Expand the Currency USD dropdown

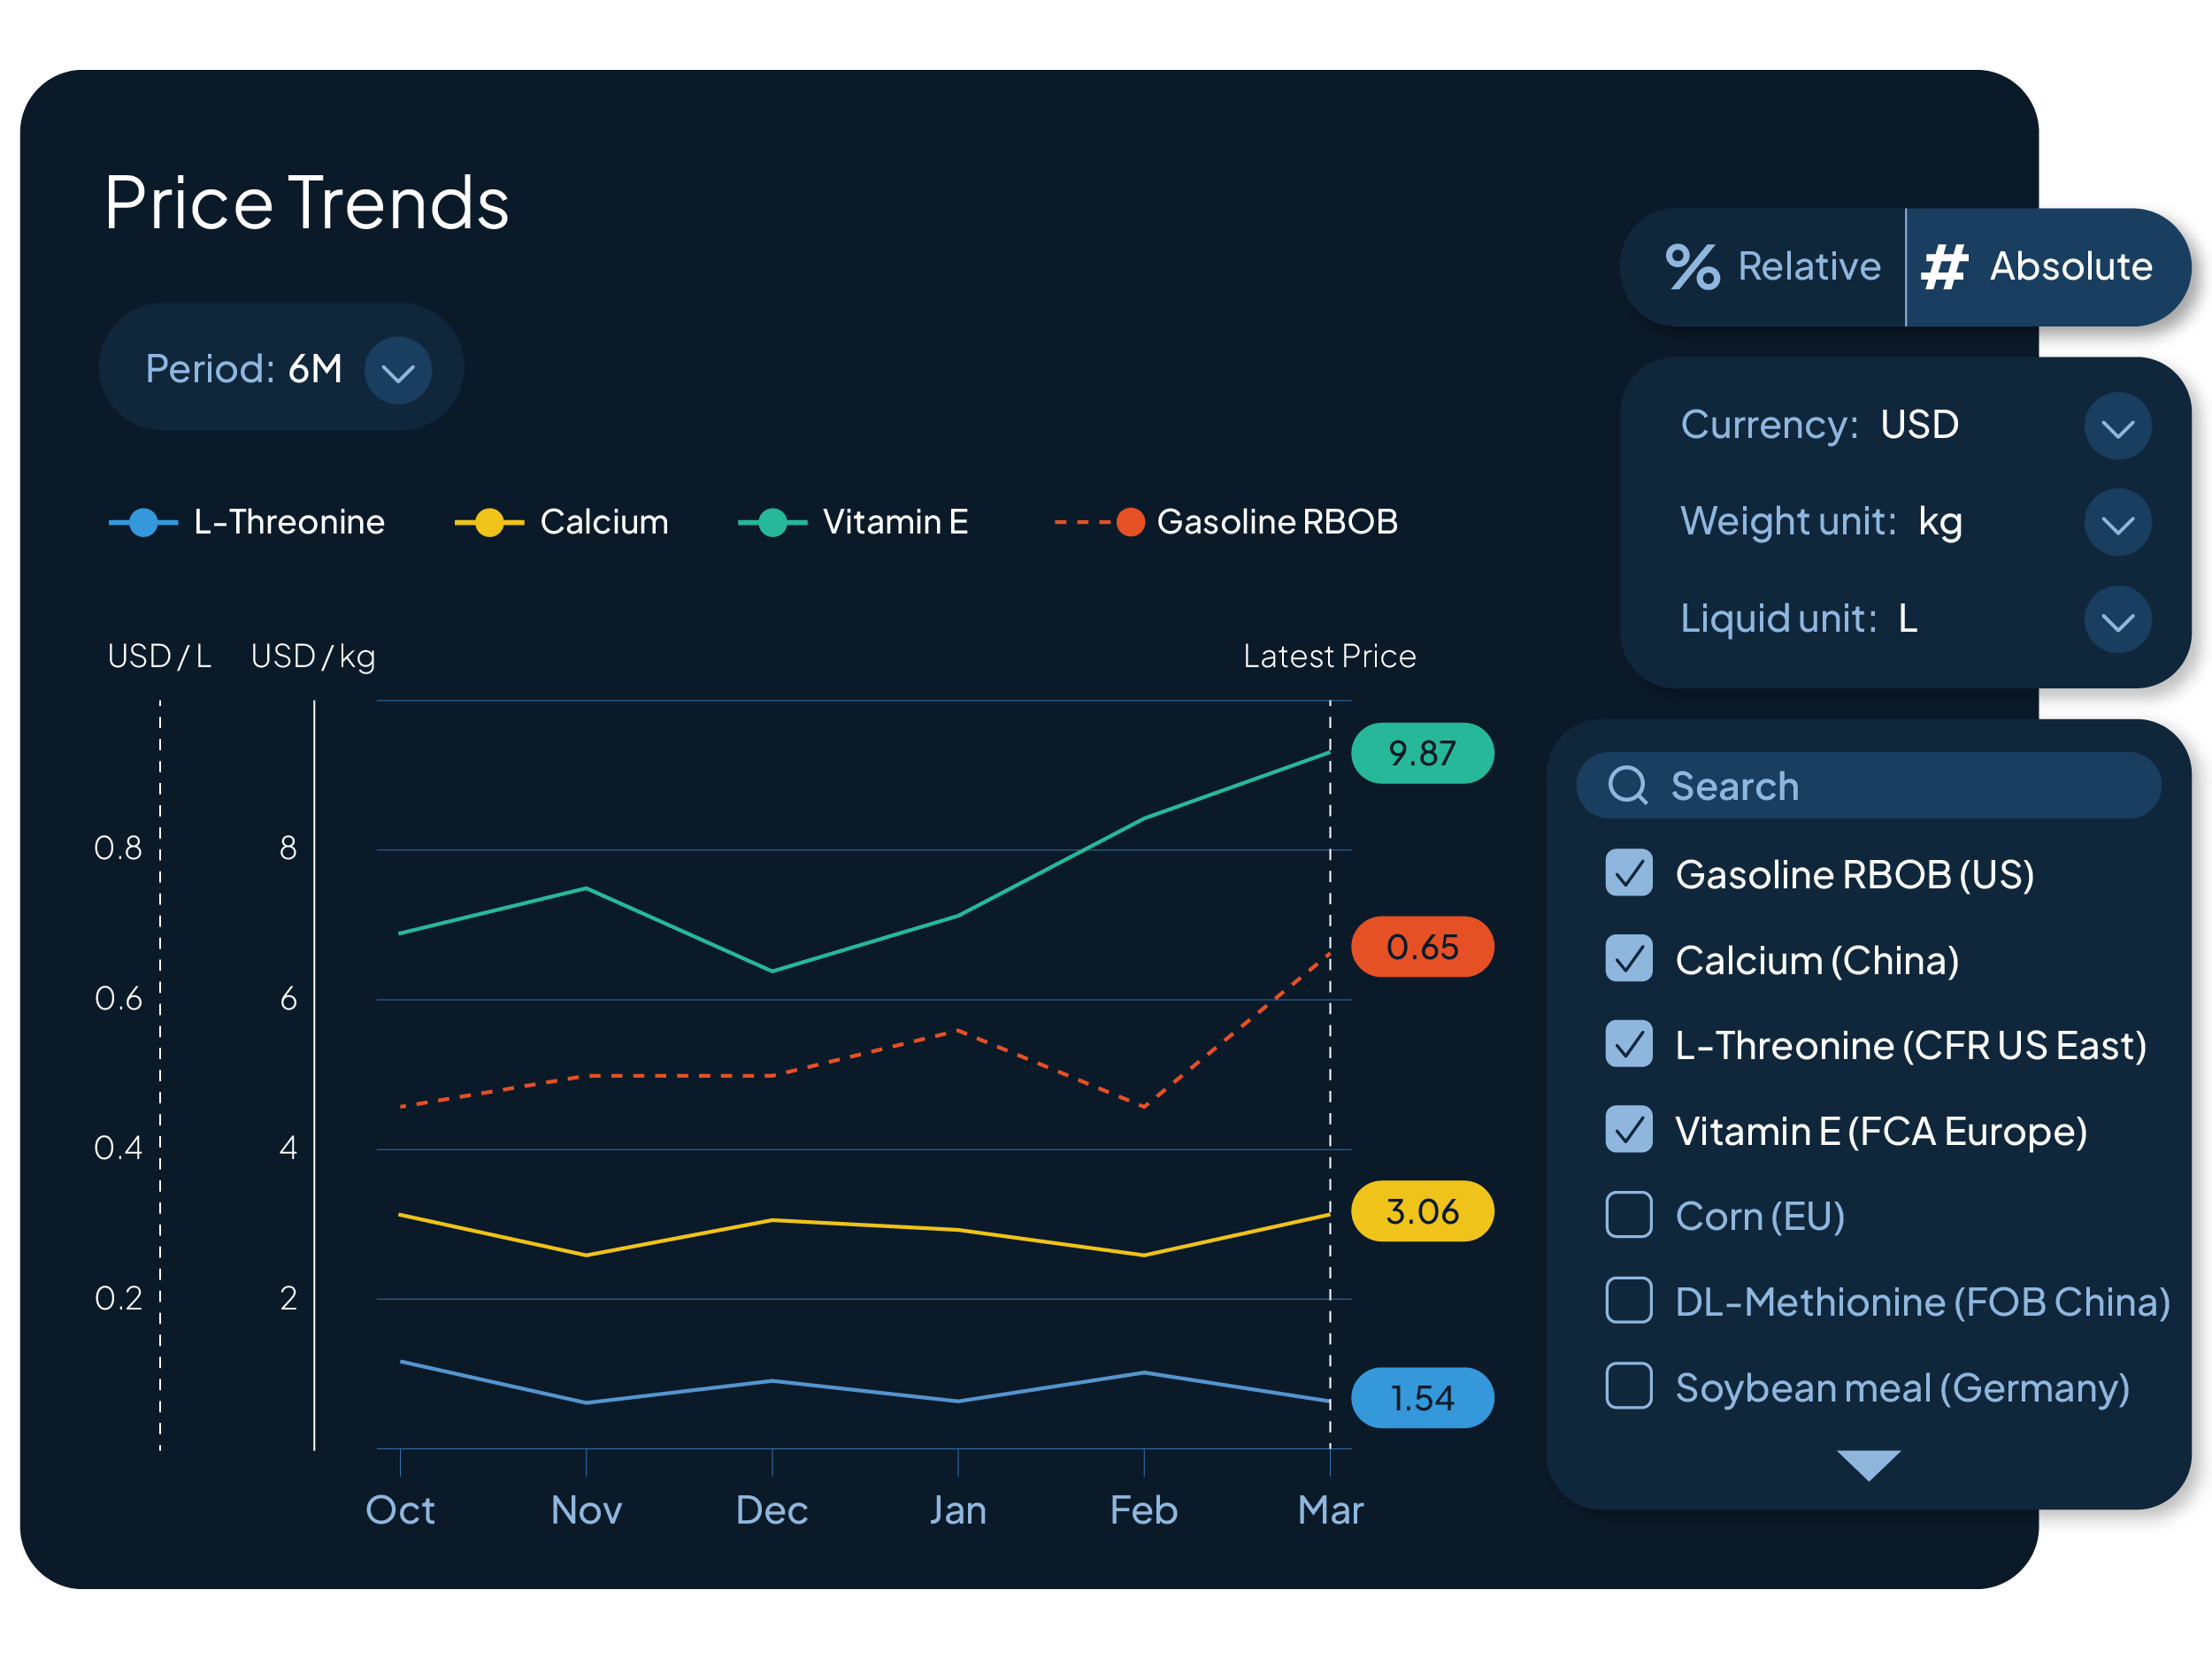(x=2117, y=427)
